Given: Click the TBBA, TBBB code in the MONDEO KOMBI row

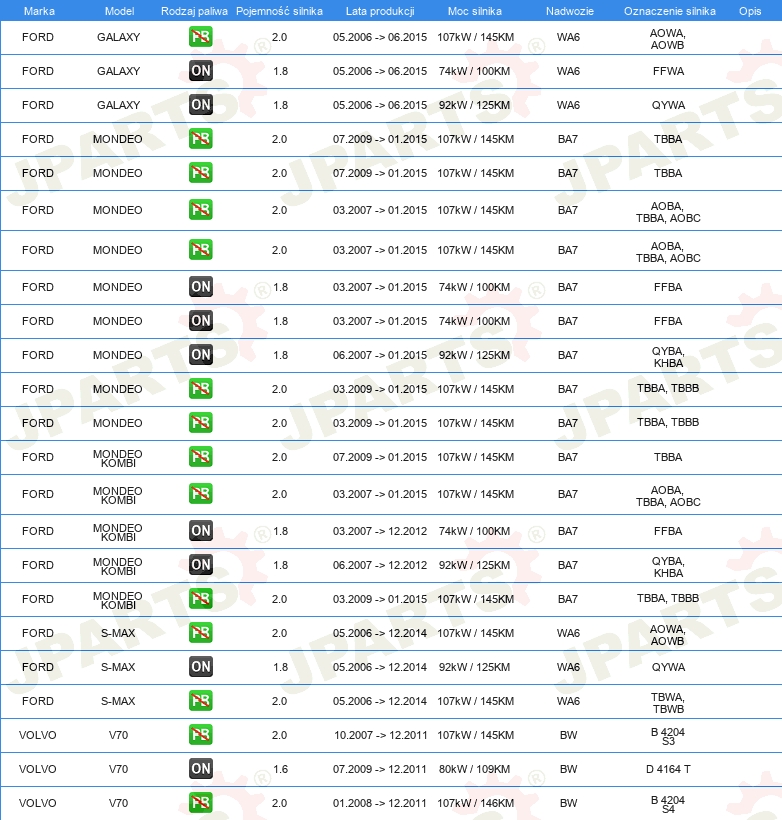Looking at the screenshot, I should (668, 598).
